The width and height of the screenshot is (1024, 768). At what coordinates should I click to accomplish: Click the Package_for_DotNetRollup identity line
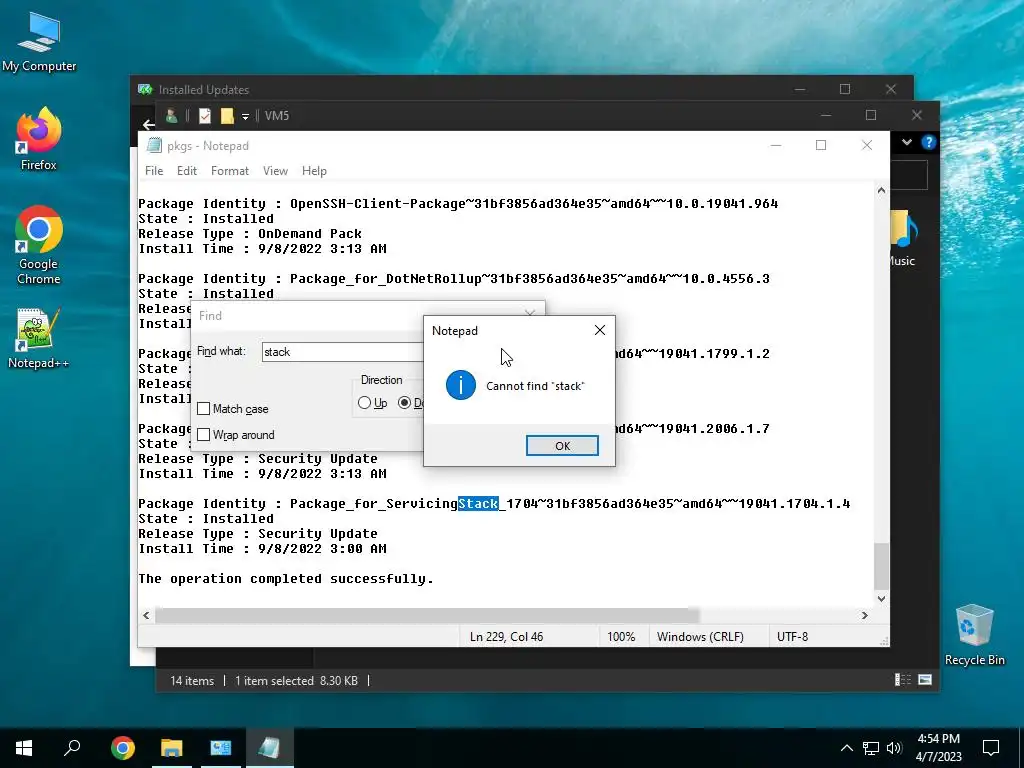pos(454,279)
